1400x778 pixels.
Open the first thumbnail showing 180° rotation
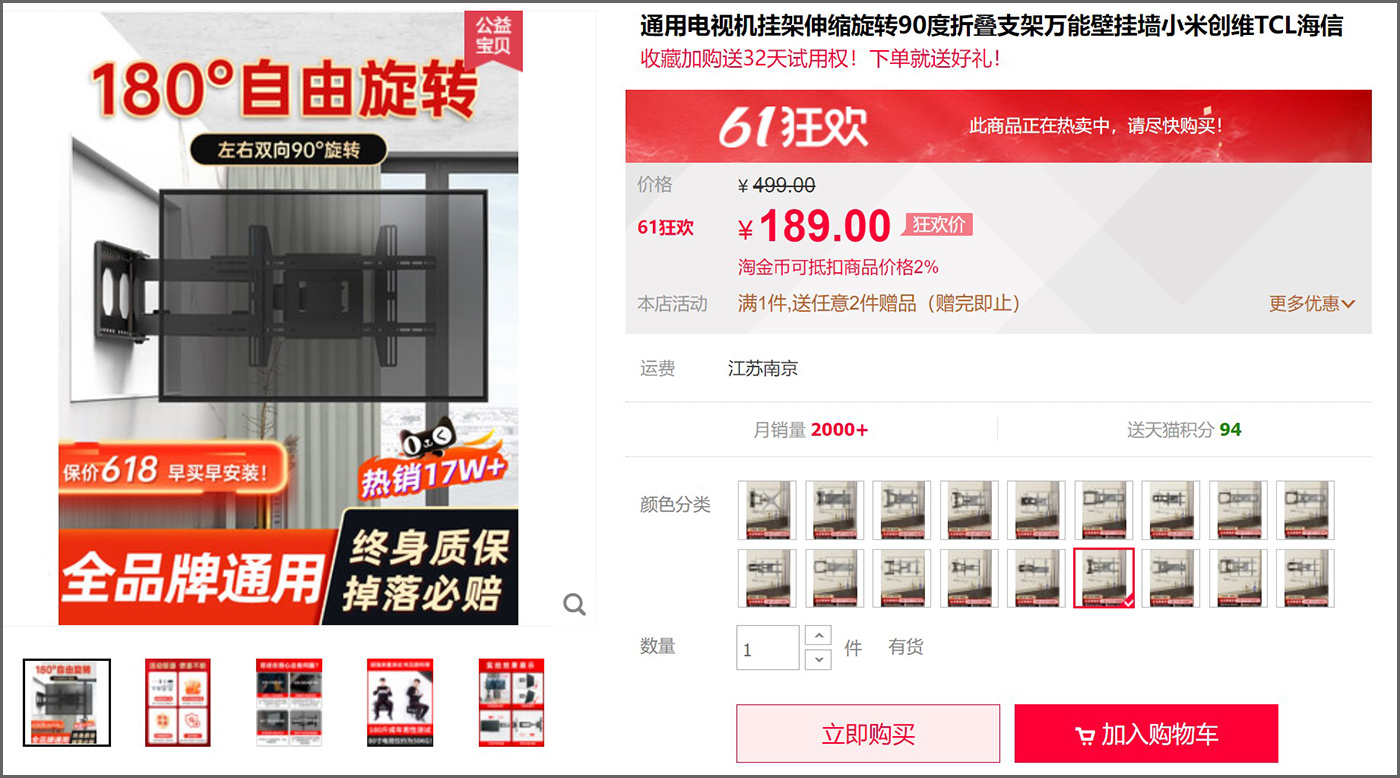67,702
